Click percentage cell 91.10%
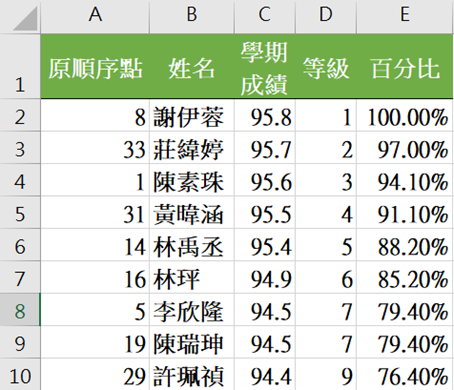Image resolution: width=454 pixels, height=390 pixels. (x=405, y=212)
